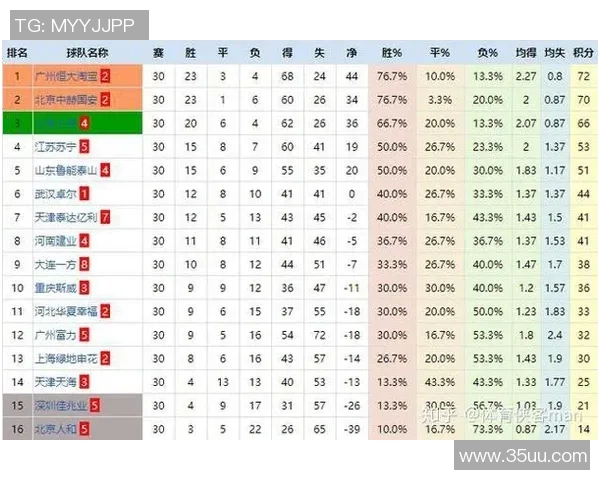Viewport: 600px width, 480px height.
Task: Sort by the 排名 column header
Action: pyautogui.click(x=17, y=52)
